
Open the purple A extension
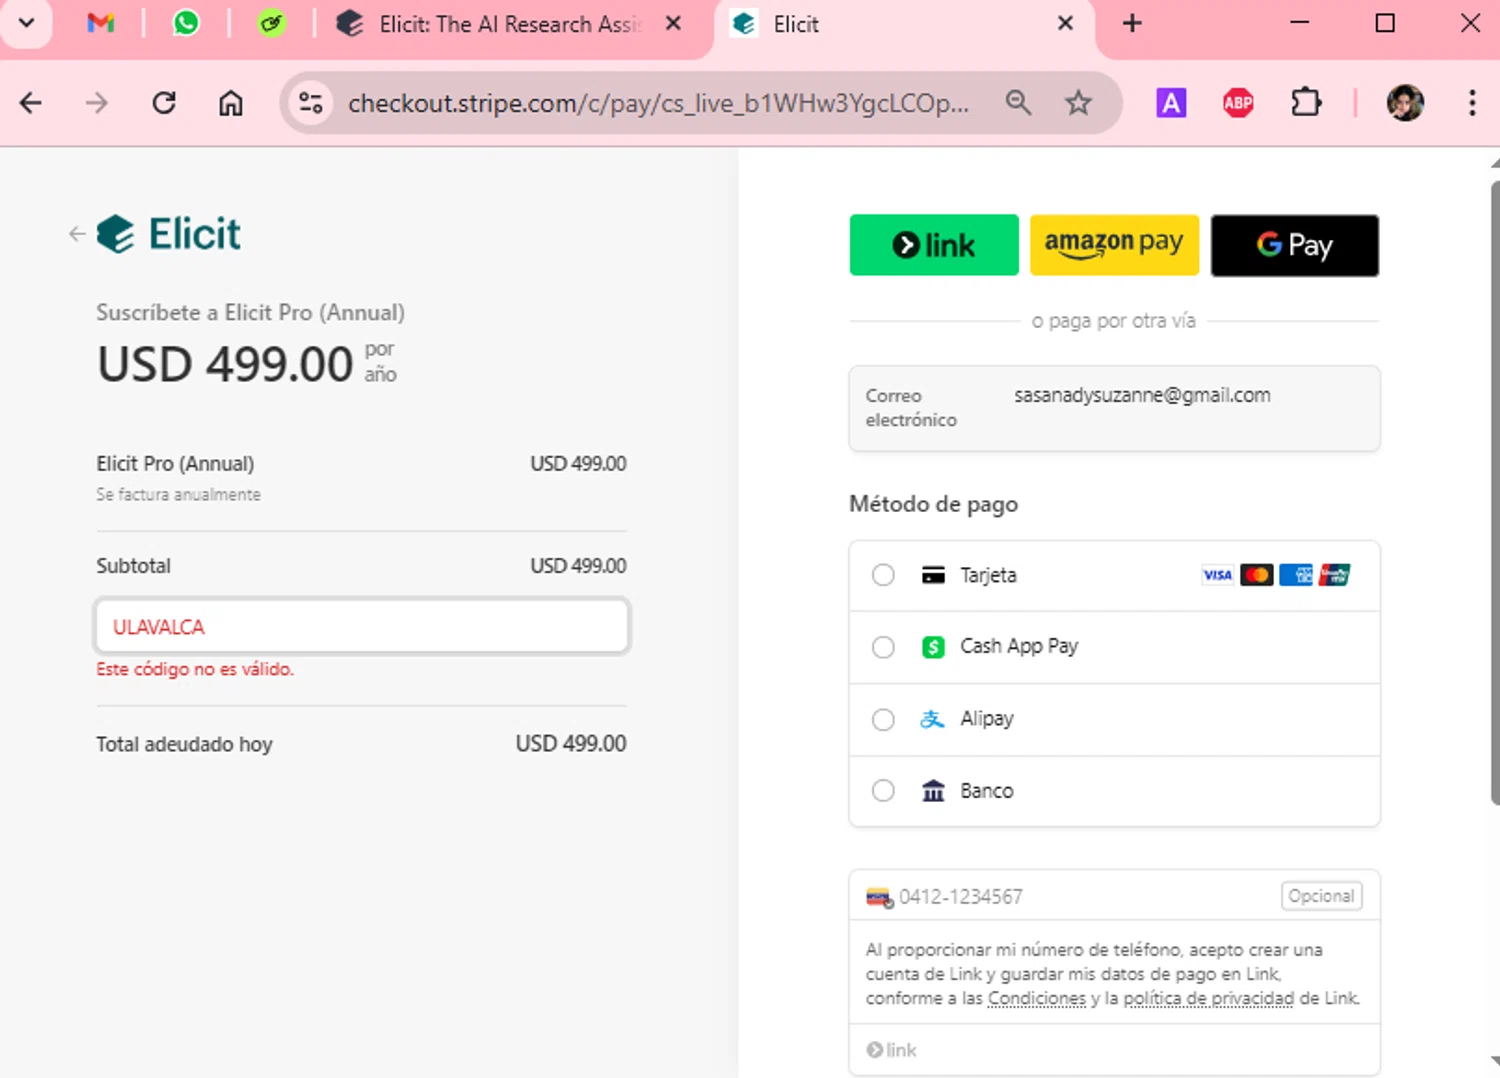tap(1171, 102)
